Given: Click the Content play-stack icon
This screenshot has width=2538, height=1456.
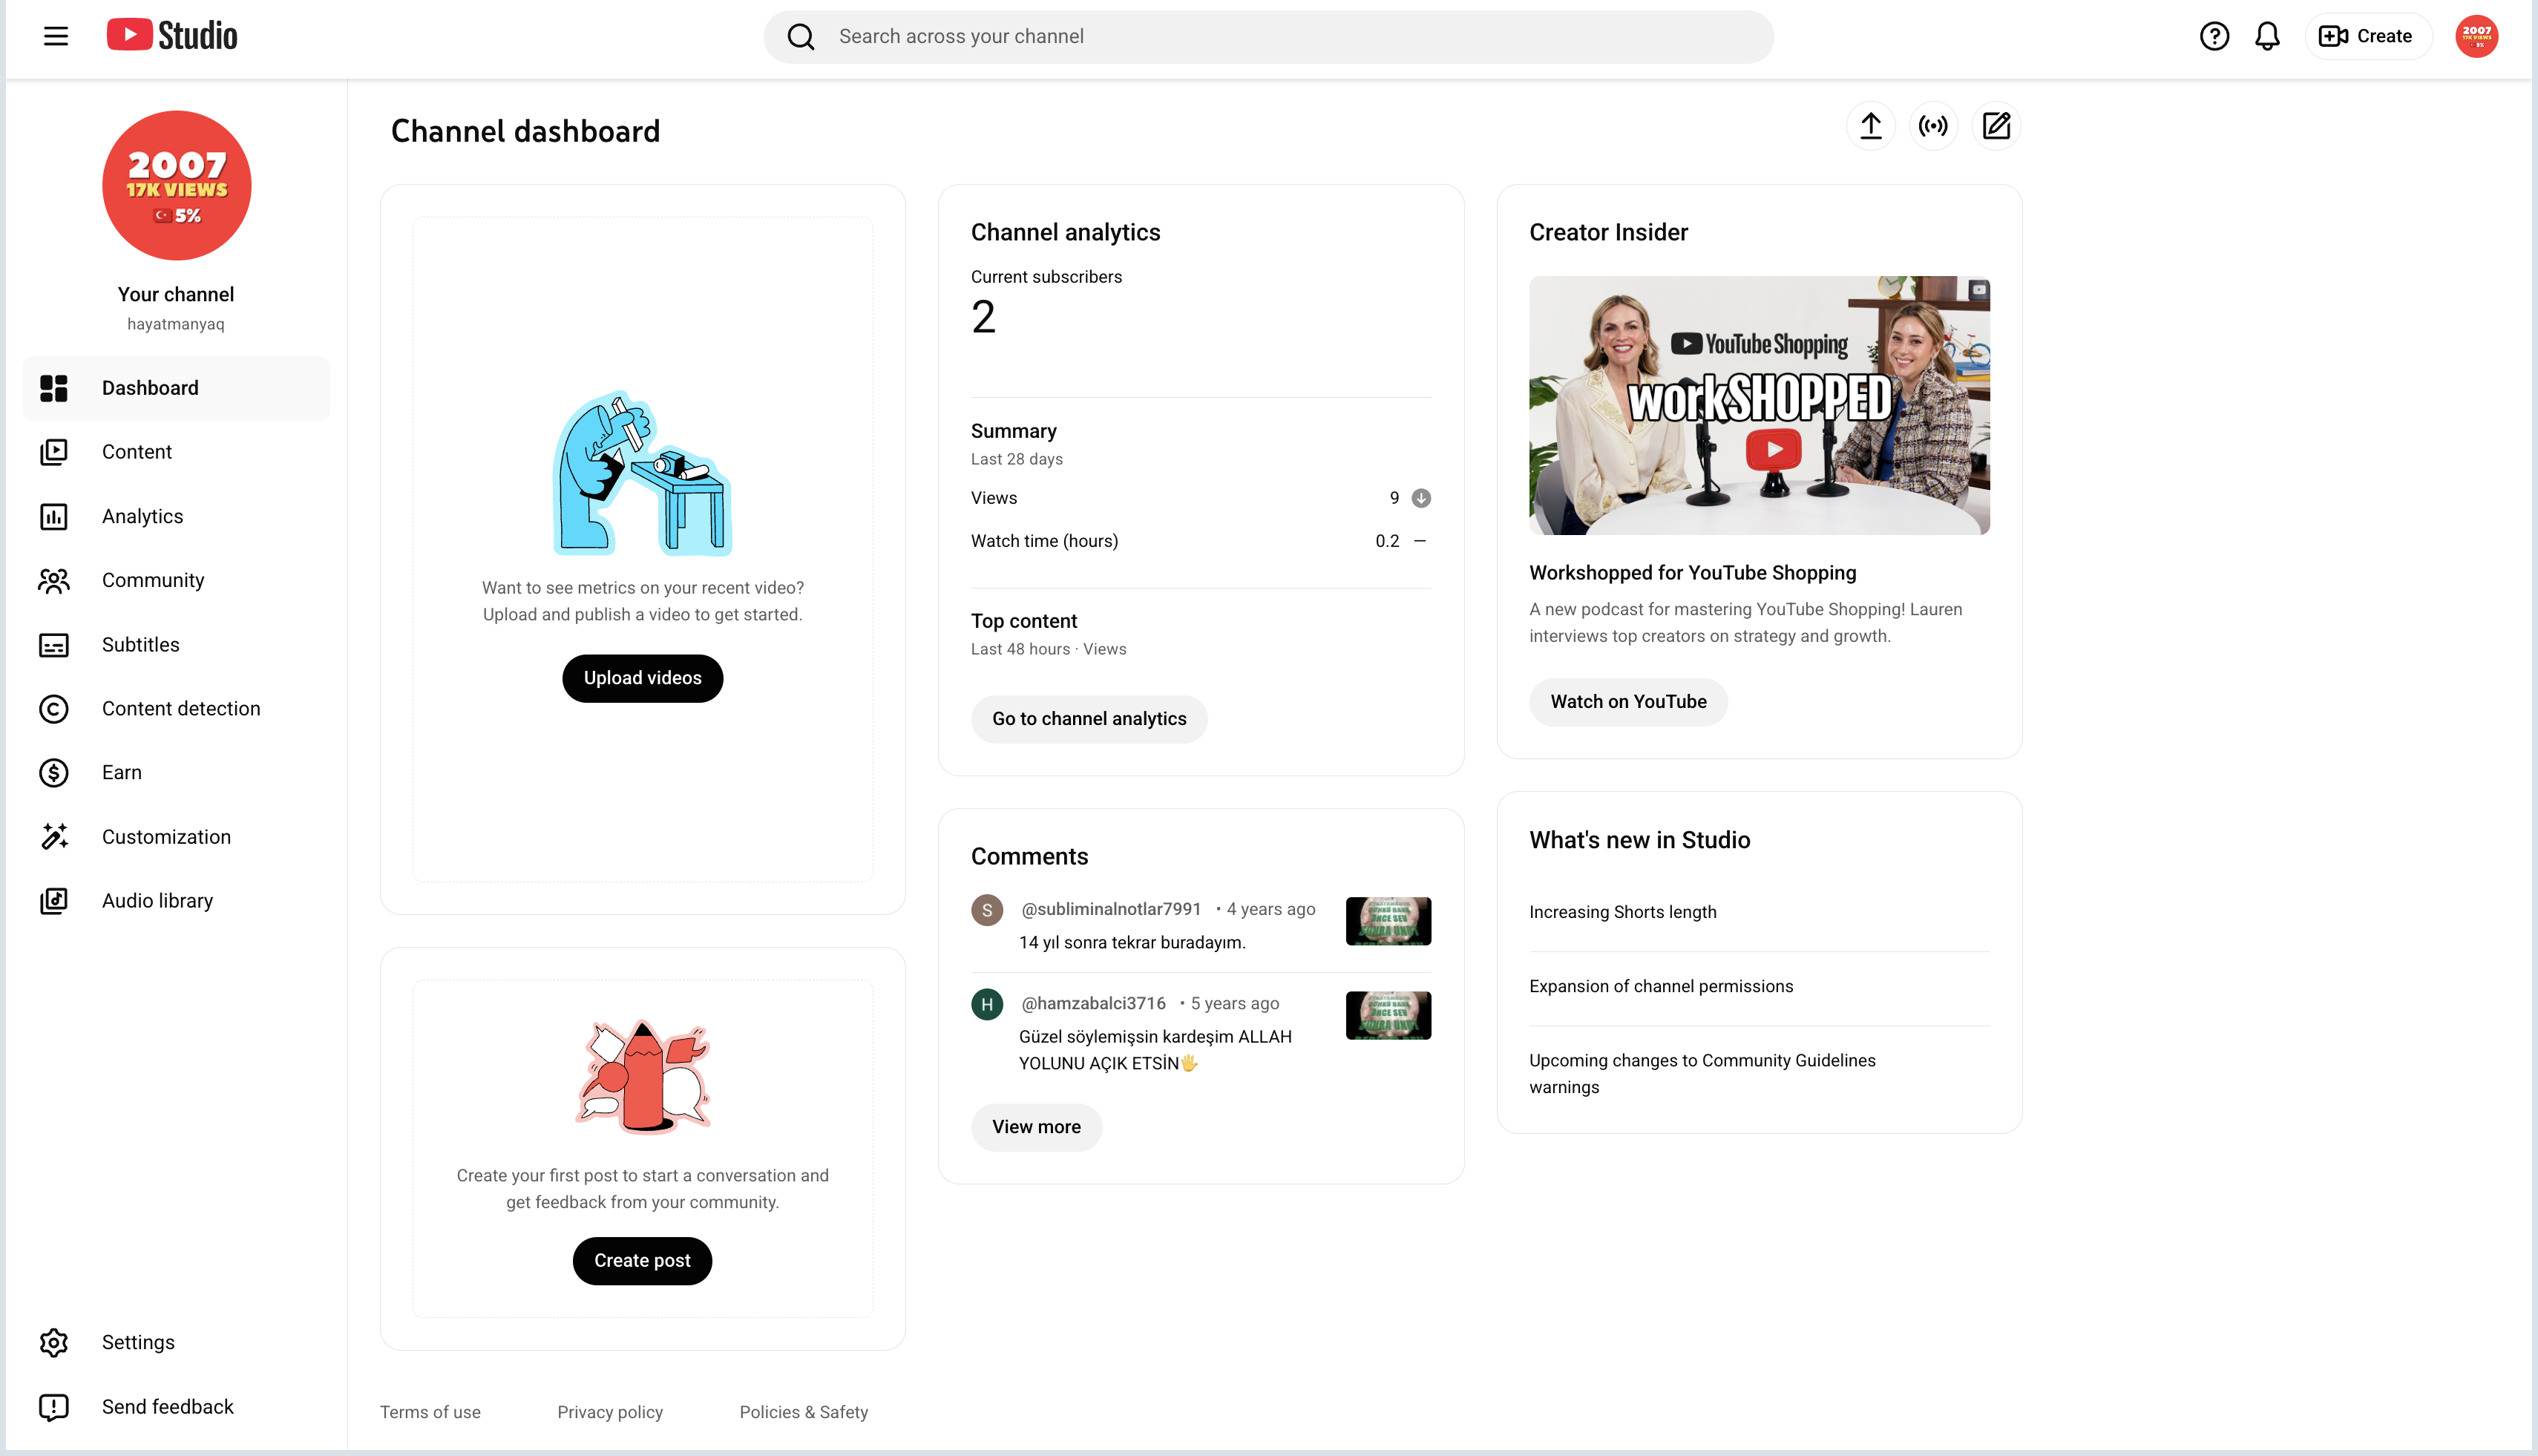Looking at the screenshot, I should [54, 452].
